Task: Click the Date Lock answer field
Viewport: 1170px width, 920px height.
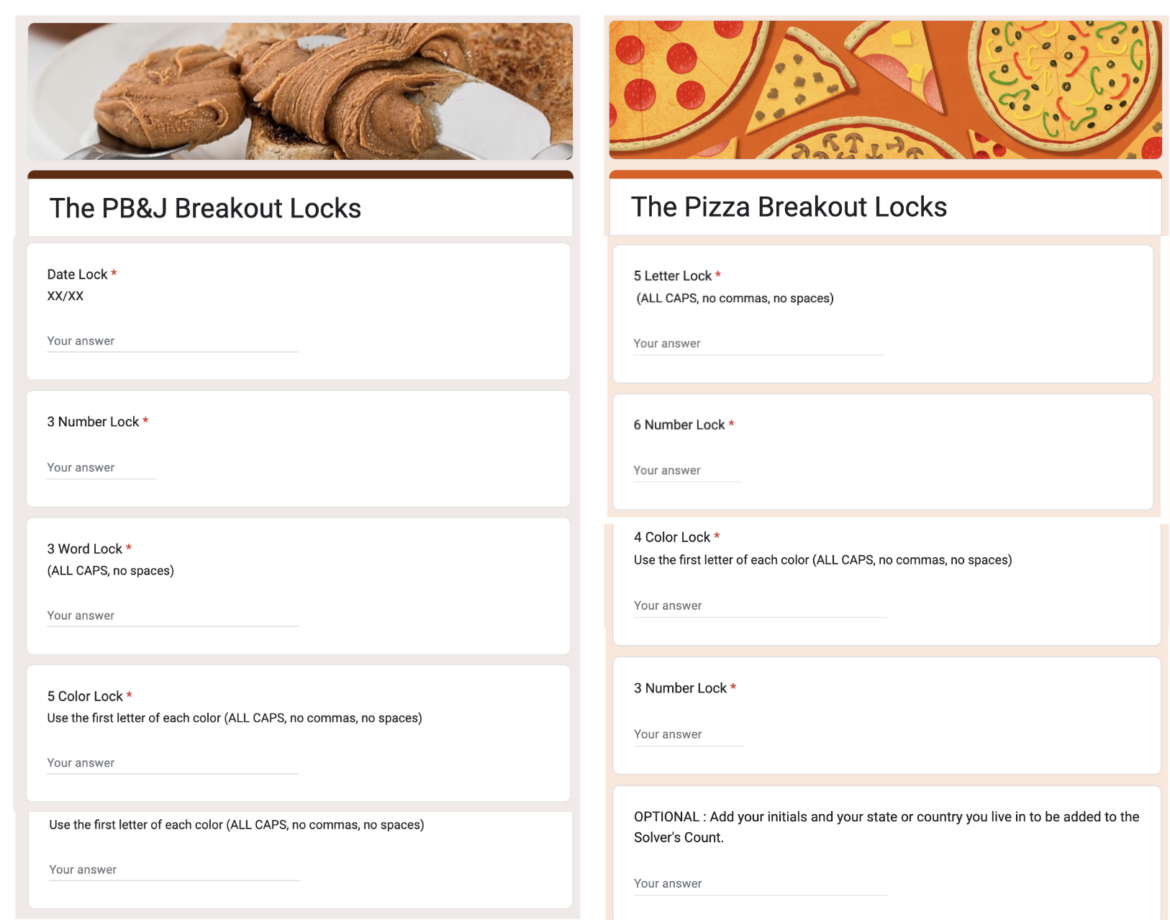Action: (170, 340)
